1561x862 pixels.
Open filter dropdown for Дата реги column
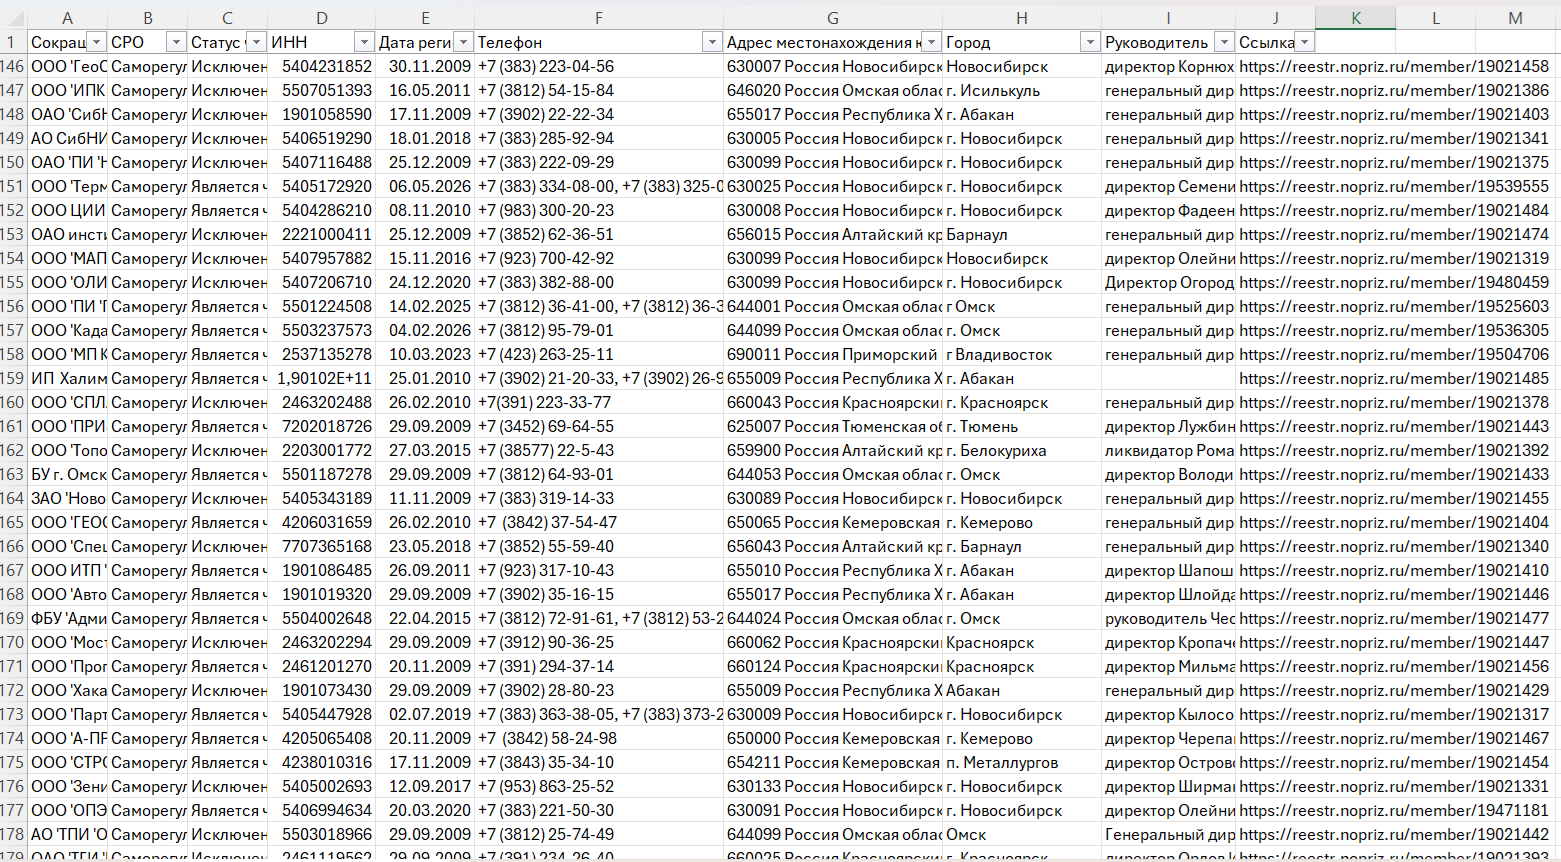click(463, 42)
